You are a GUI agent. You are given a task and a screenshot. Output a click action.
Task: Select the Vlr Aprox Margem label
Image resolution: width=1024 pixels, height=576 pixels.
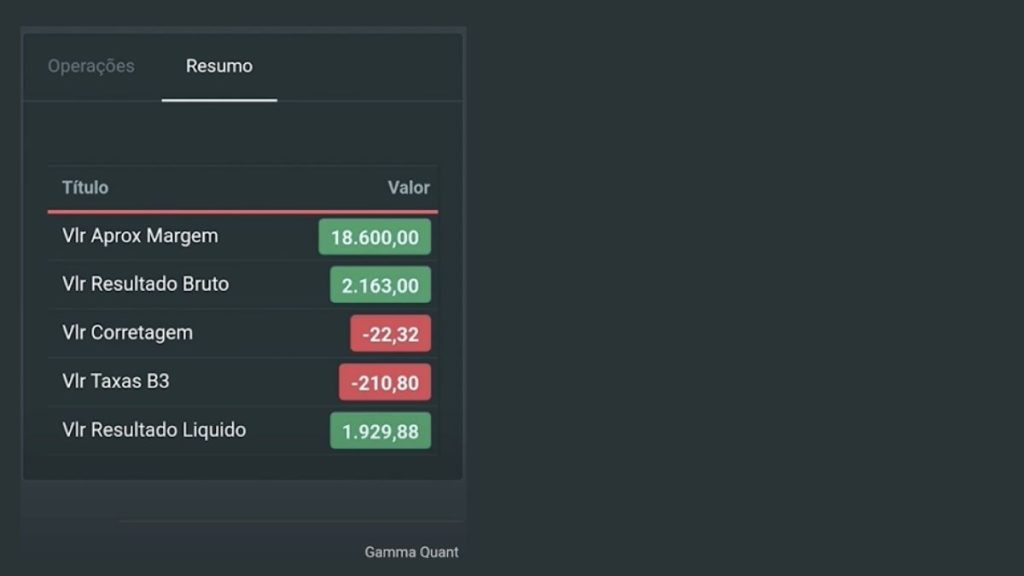tap(140, 236)
